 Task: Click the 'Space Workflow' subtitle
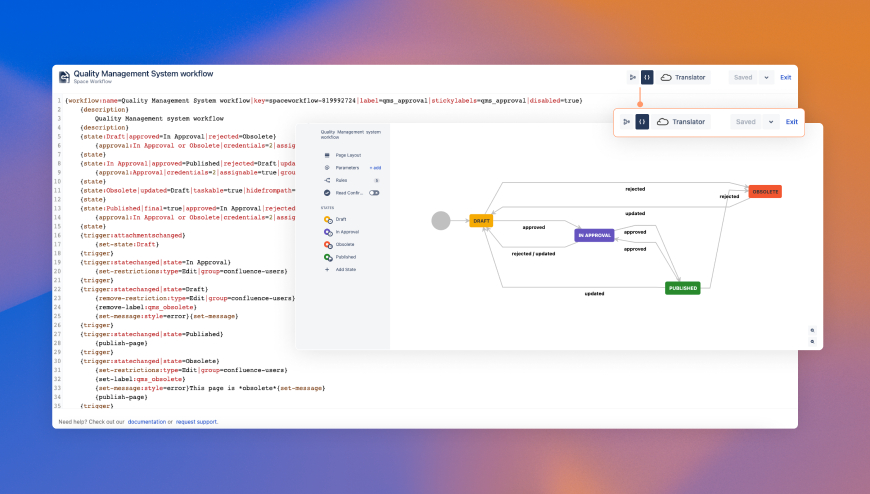coord(93,82)
